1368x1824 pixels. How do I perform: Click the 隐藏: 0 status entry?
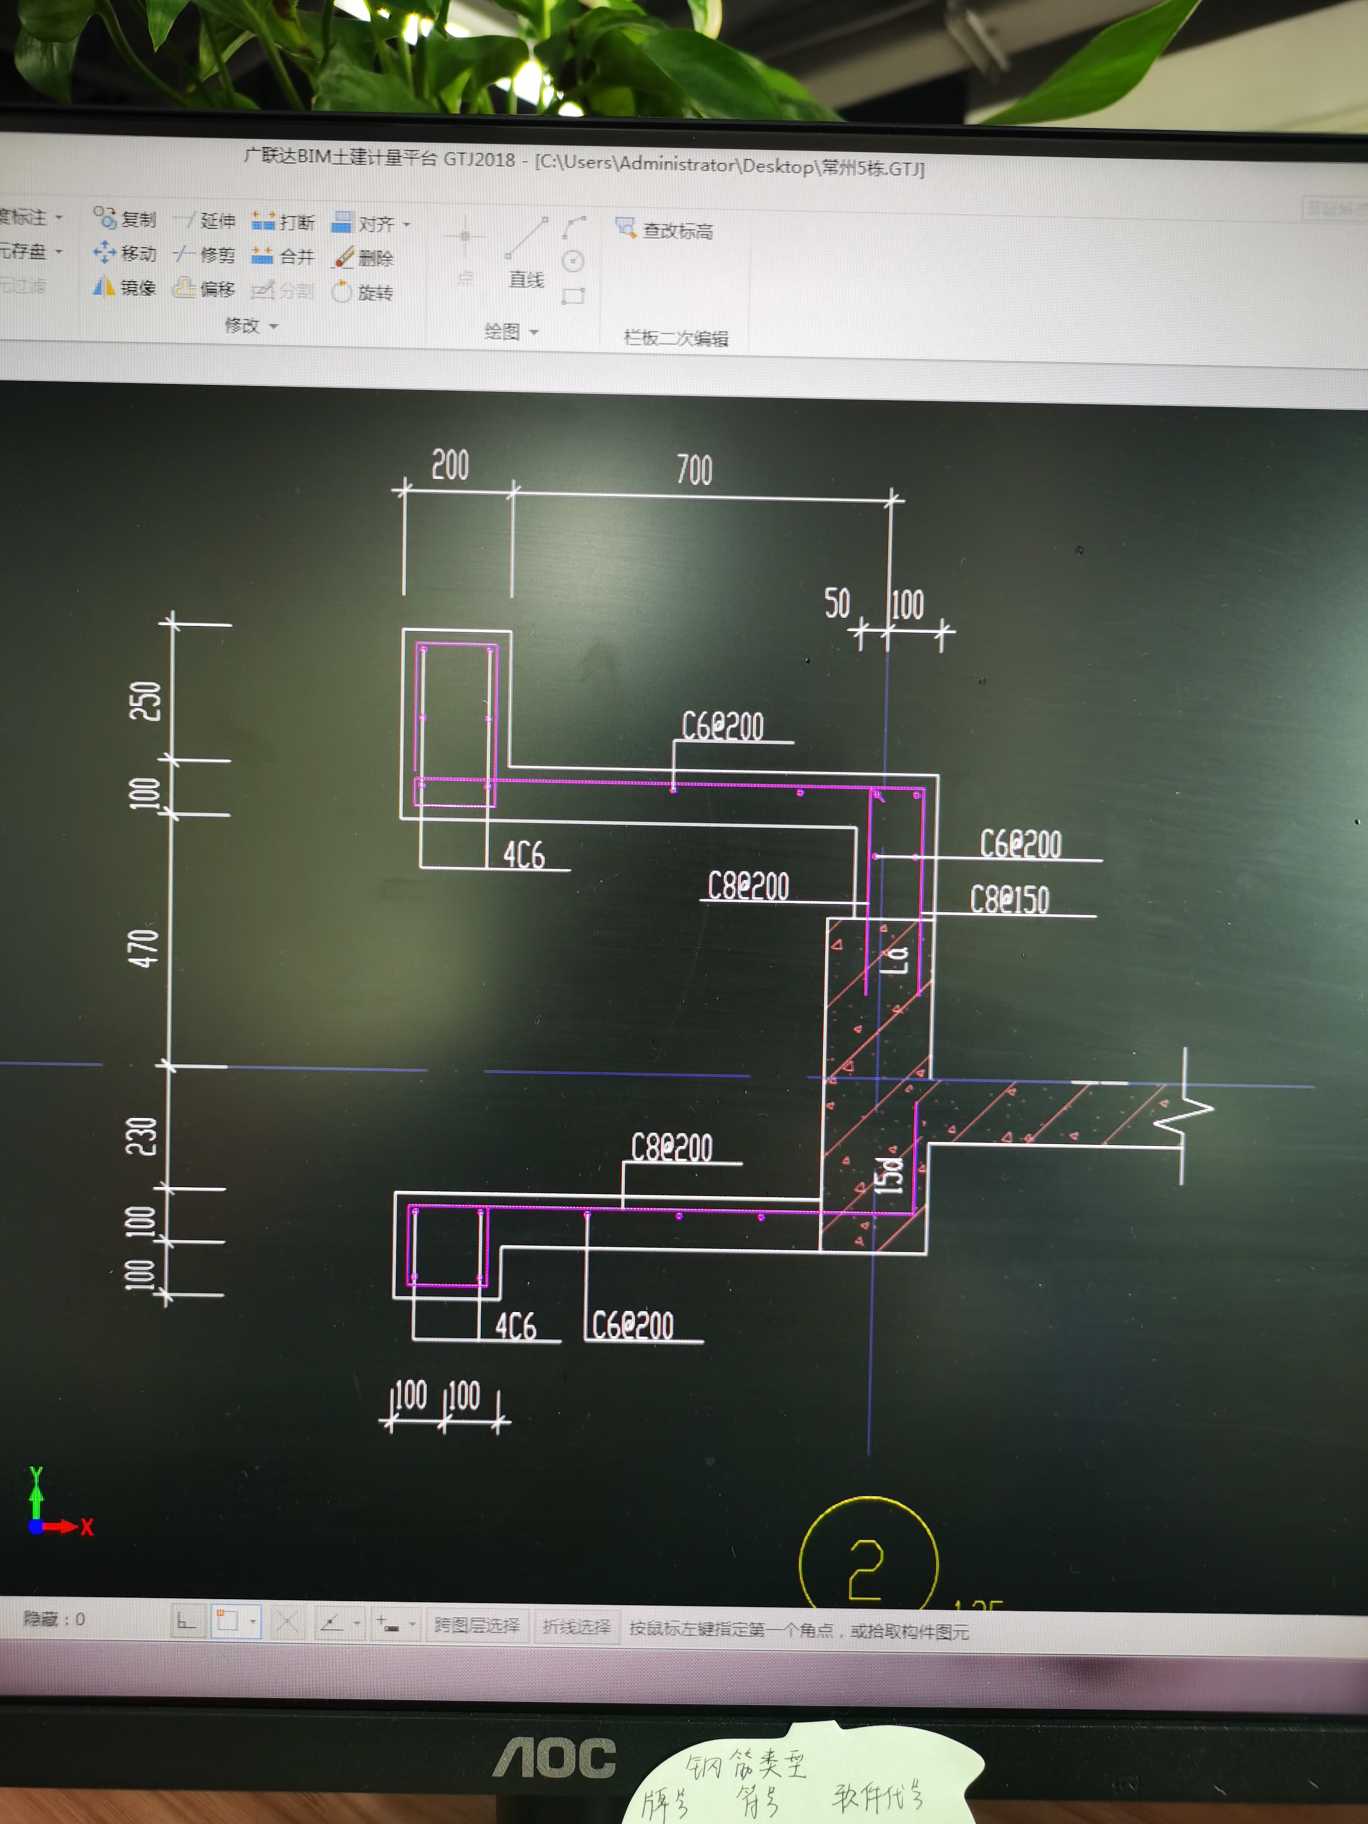pyautogui.click(x=54, y=1618)
